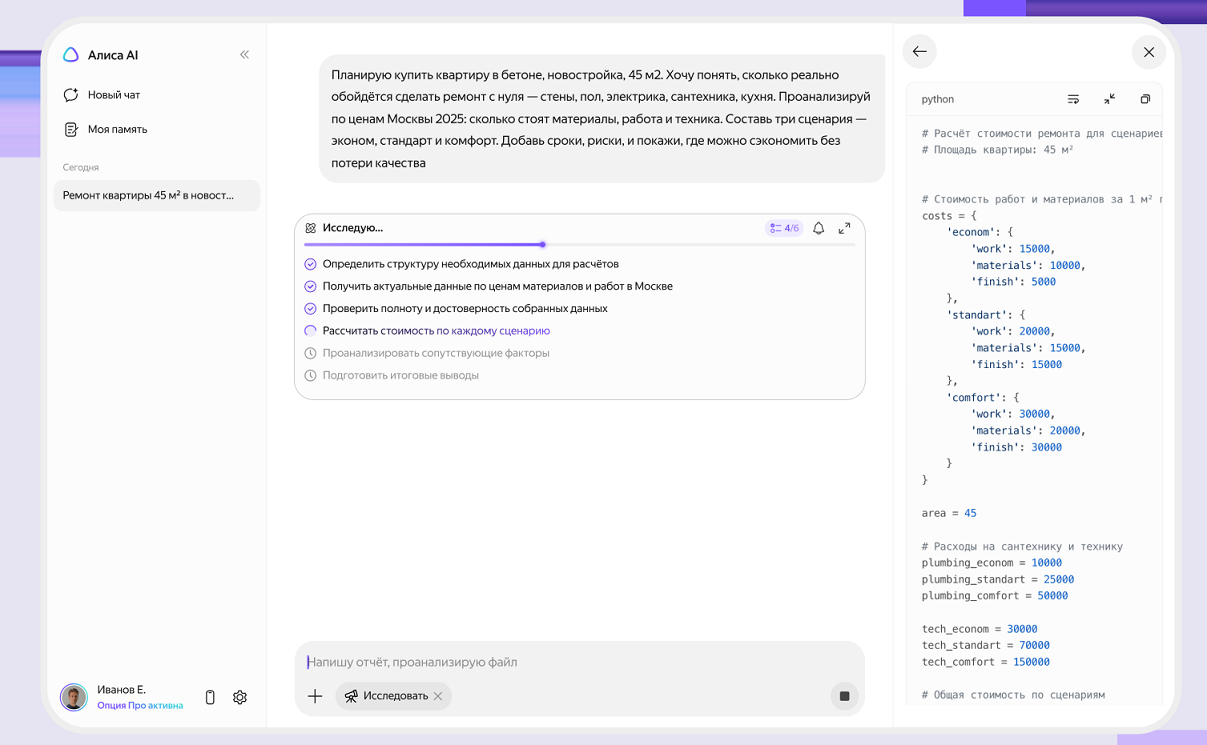Open settings via the gear icon
The width and height of the screenshot is (1207, 745).
240,697
